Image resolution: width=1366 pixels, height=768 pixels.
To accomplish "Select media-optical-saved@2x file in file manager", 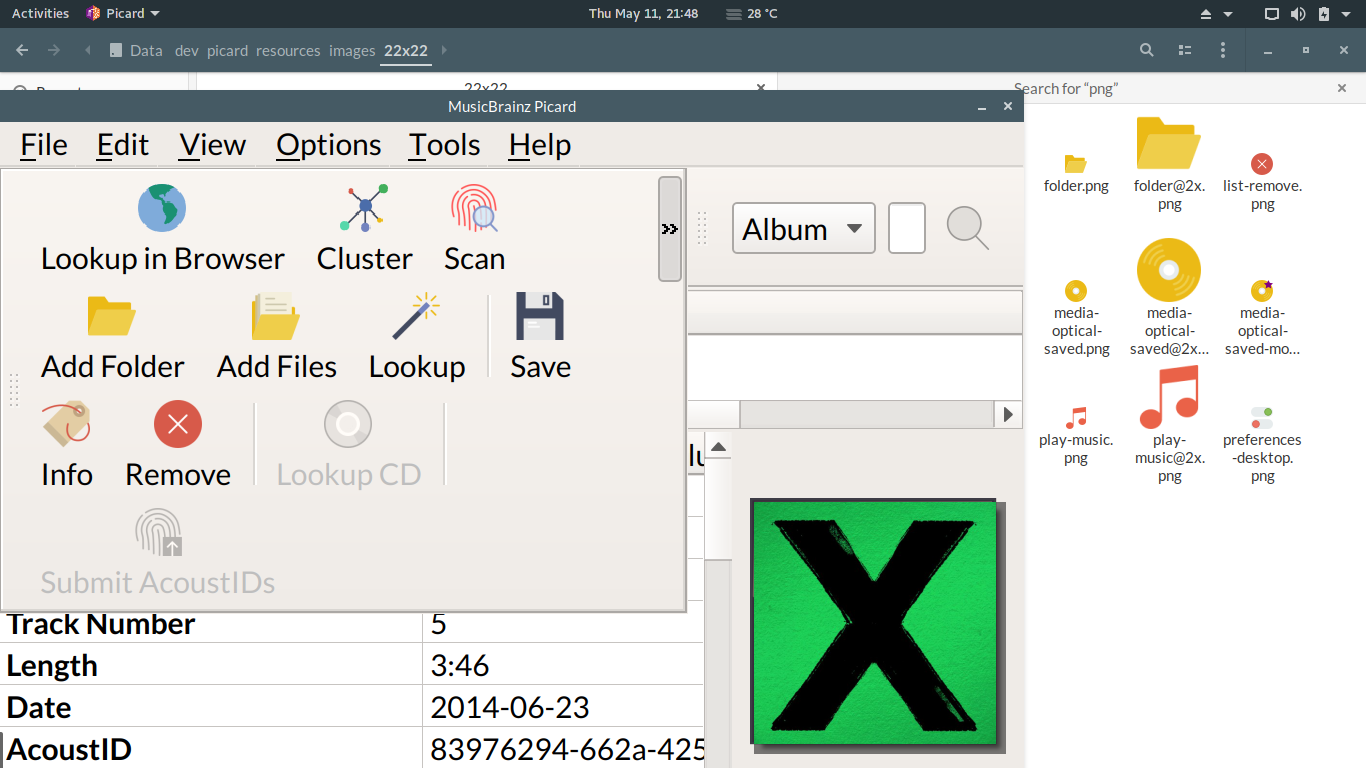I will point(1169,298).
